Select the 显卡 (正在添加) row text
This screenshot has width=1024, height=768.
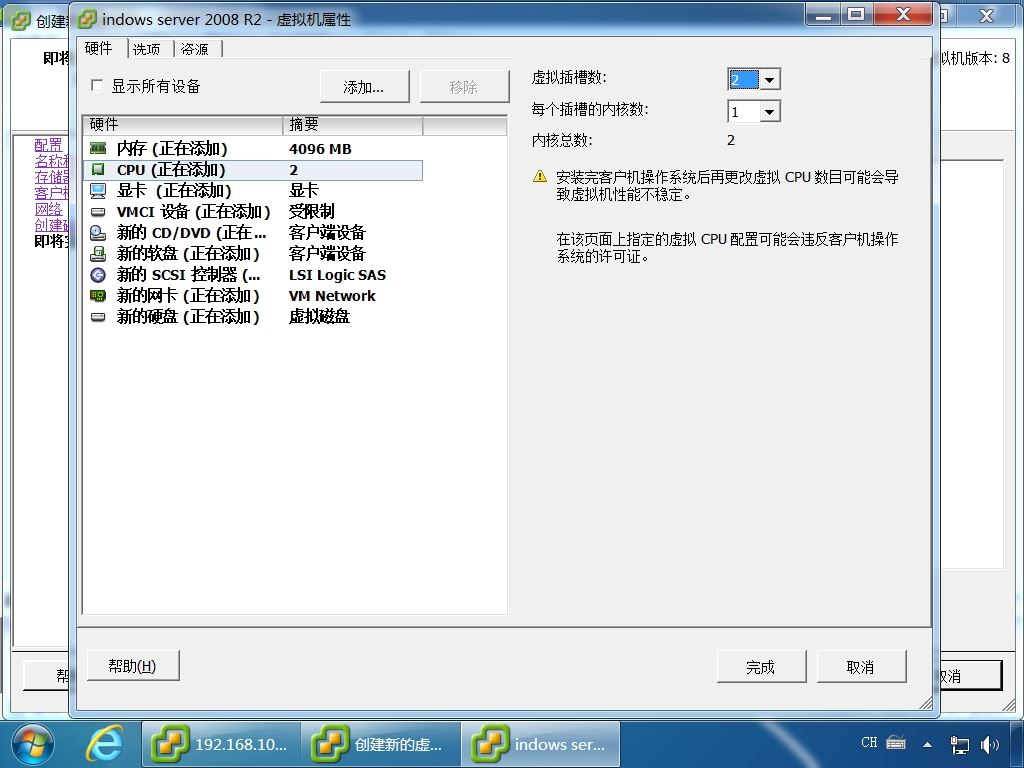(174, 191)
